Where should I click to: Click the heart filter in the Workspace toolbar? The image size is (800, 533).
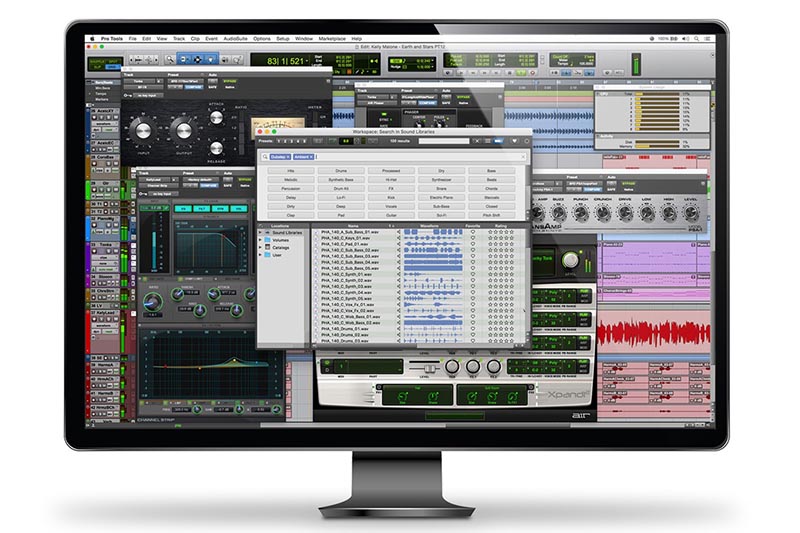[x=514, y=141]
